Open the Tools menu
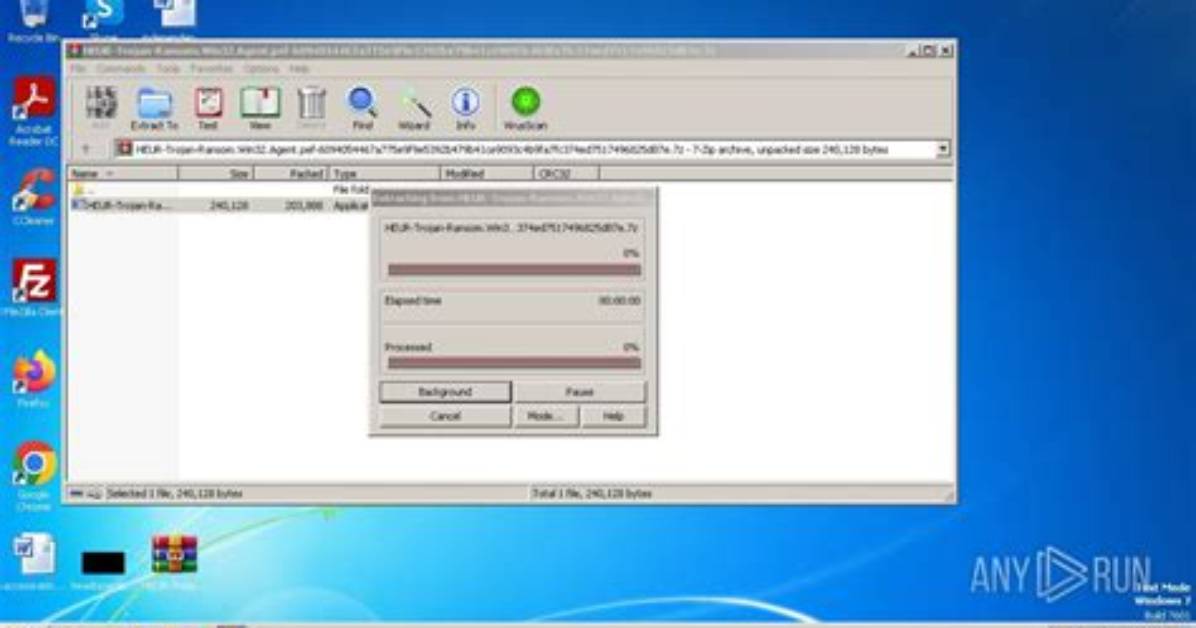The image size is (1196, 628). (x=168, y=69)
